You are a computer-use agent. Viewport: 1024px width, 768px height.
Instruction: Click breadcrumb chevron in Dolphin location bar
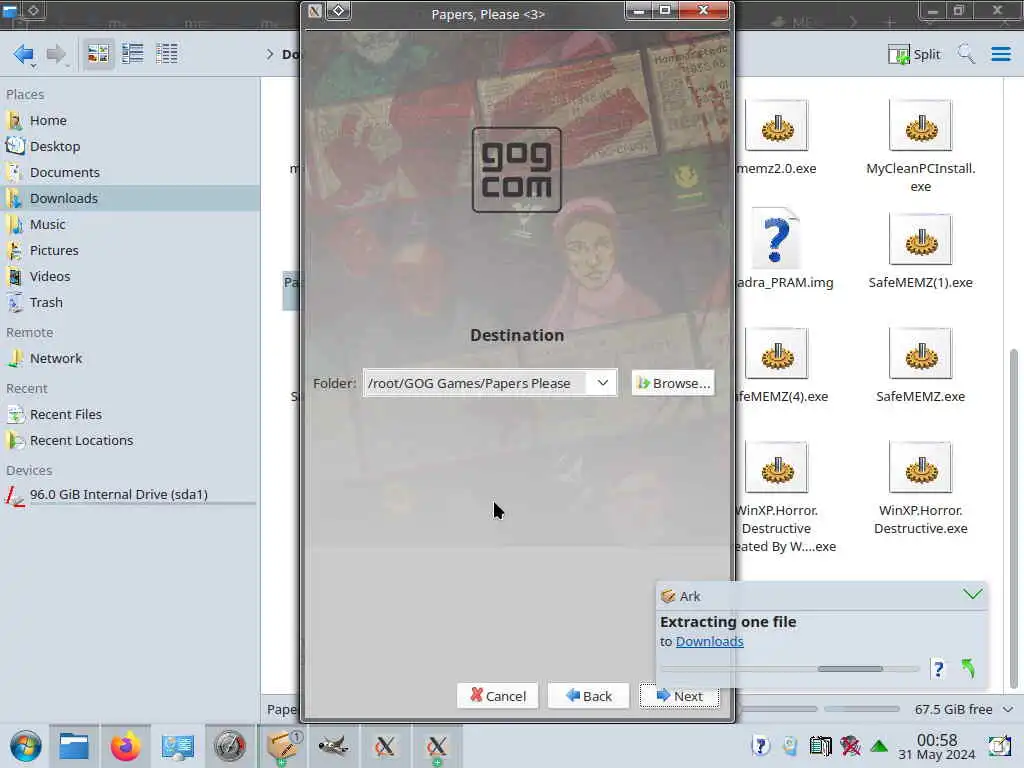[270, 54]
